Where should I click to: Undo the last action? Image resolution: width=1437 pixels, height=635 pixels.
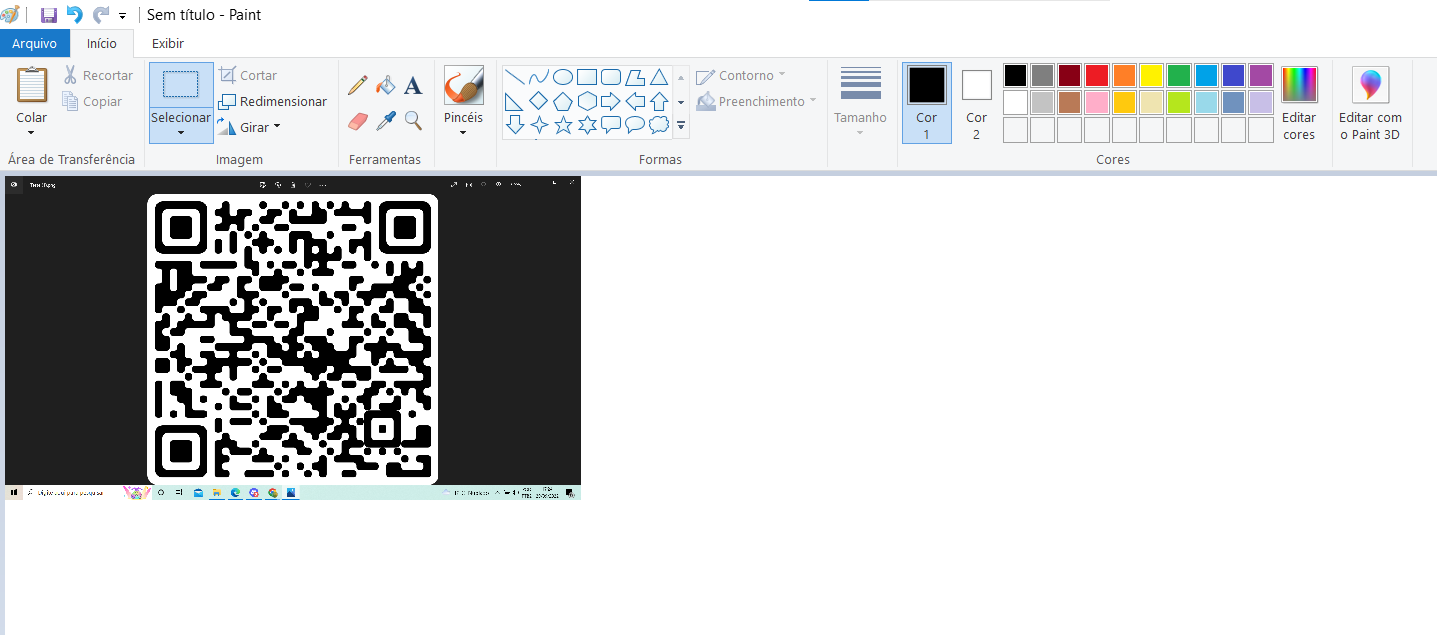point(75,15)
